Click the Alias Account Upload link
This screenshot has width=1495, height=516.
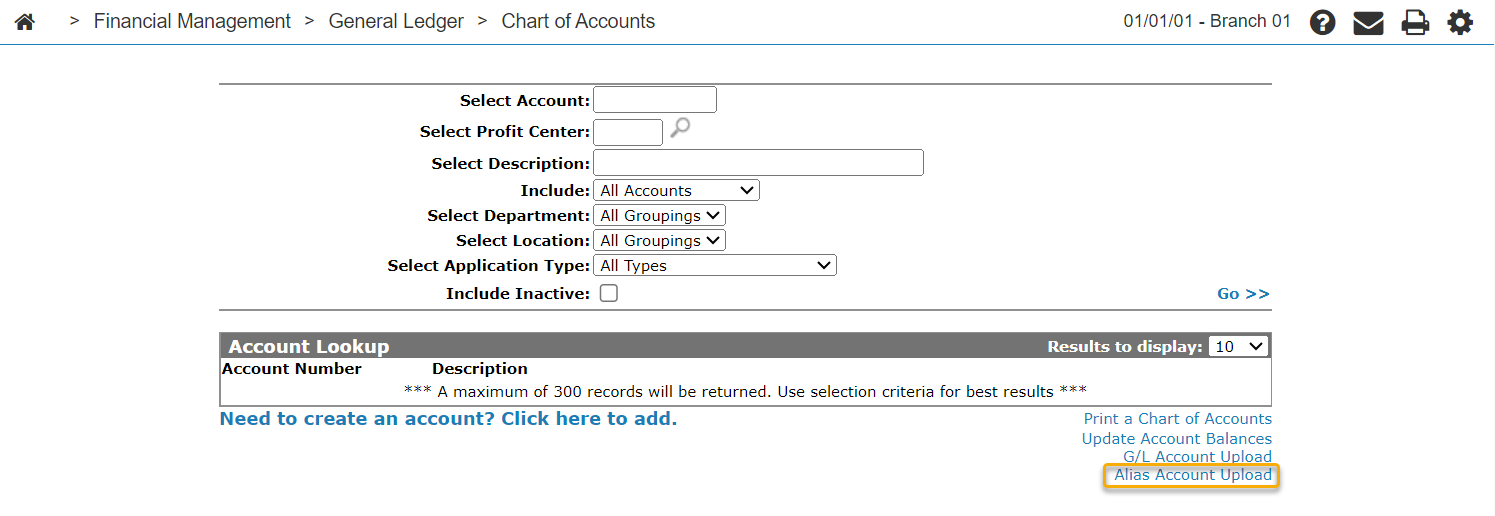click(x=1193, y=475)
